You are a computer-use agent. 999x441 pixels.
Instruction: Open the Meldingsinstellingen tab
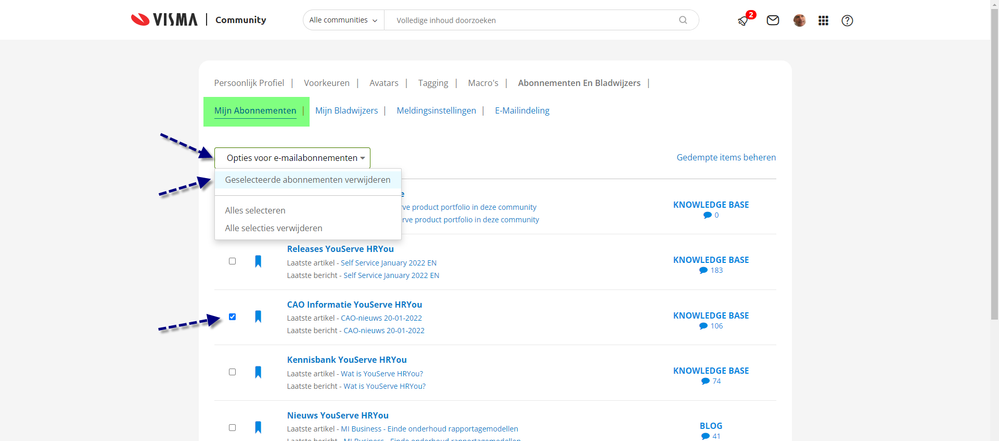tap(436, 111)
